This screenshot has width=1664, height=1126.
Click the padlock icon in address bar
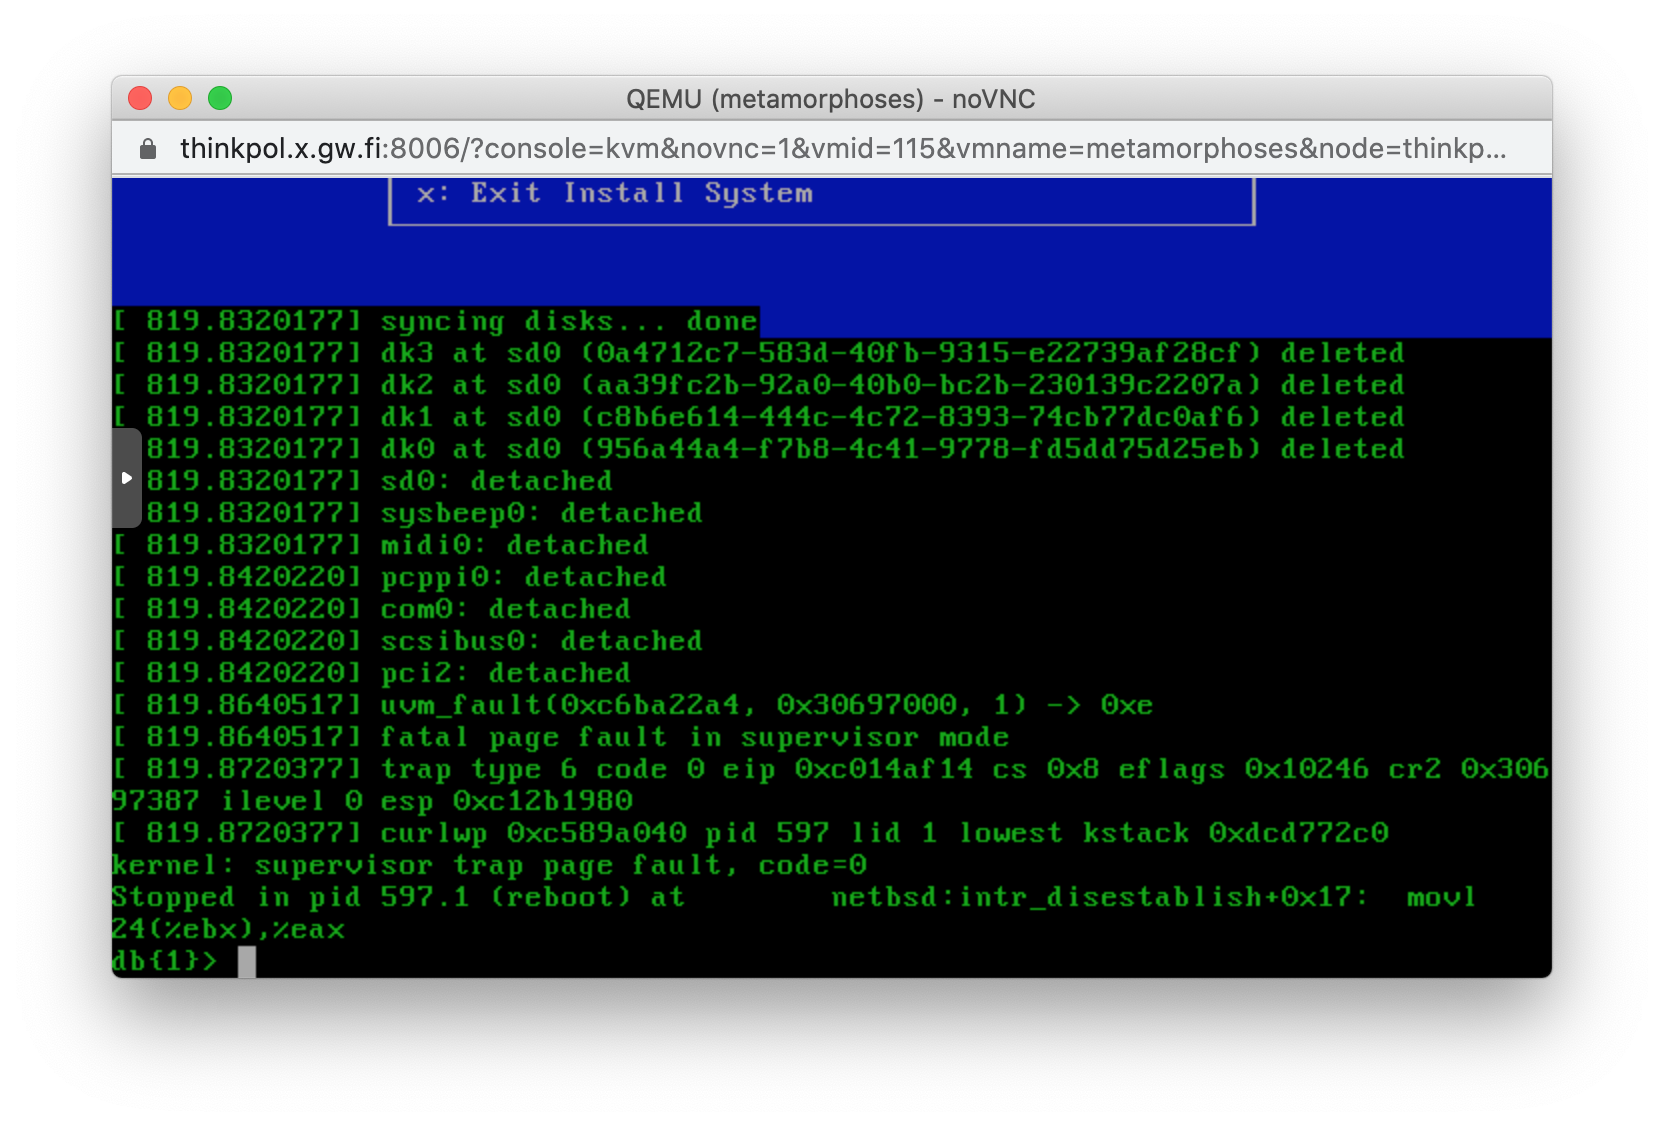tap(148, 149)
